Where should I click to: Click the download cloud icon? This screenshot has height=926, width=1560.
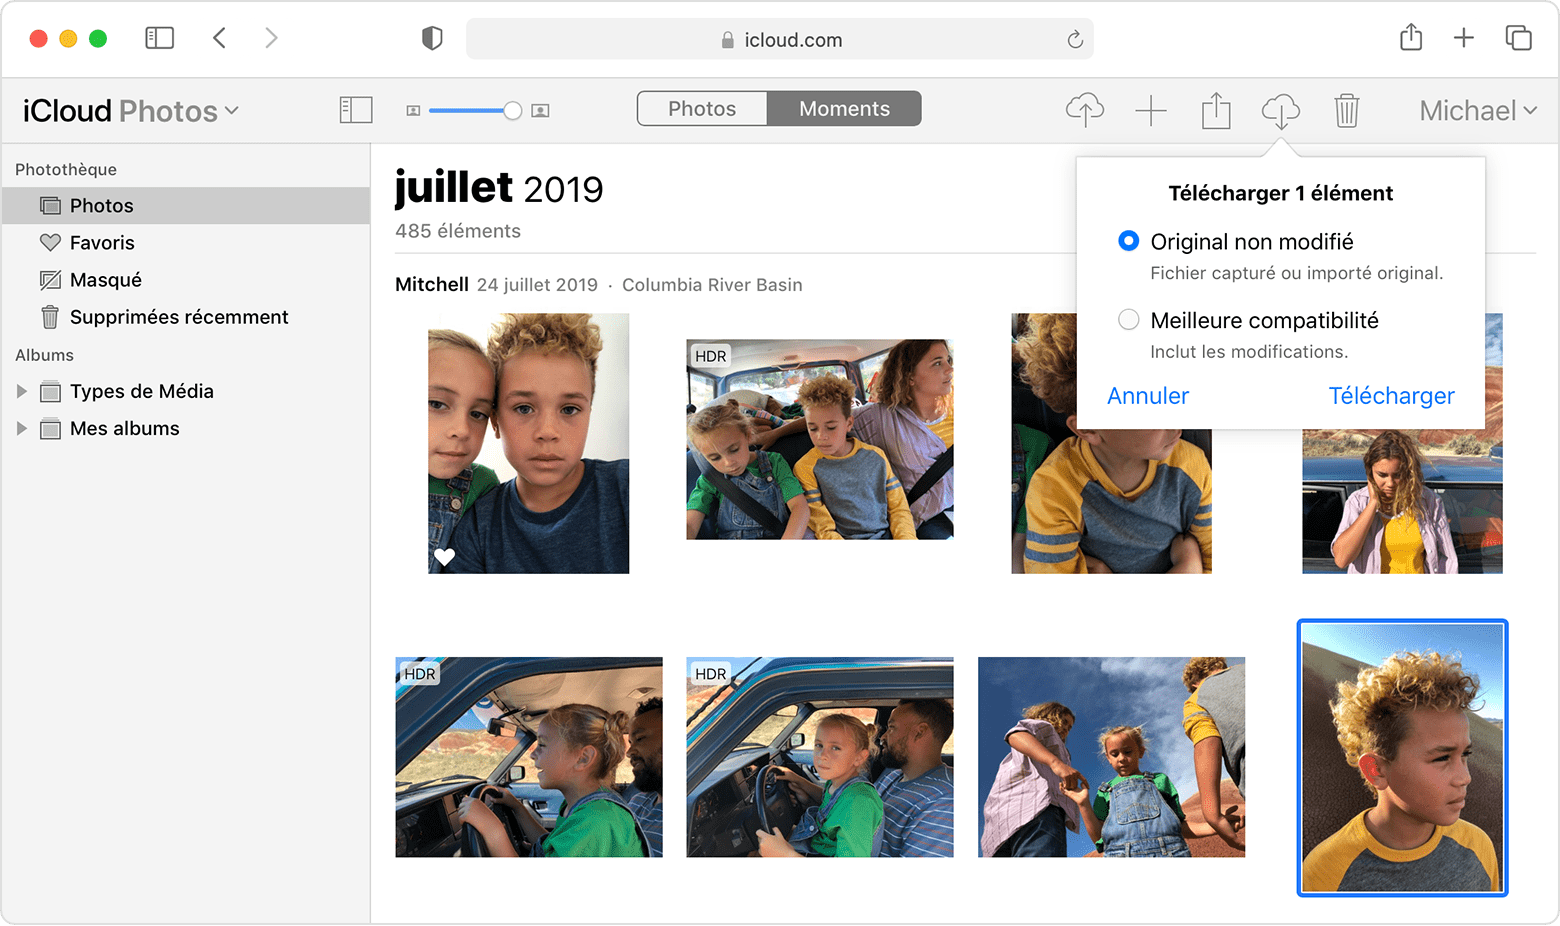click(x=1281, y=110)
